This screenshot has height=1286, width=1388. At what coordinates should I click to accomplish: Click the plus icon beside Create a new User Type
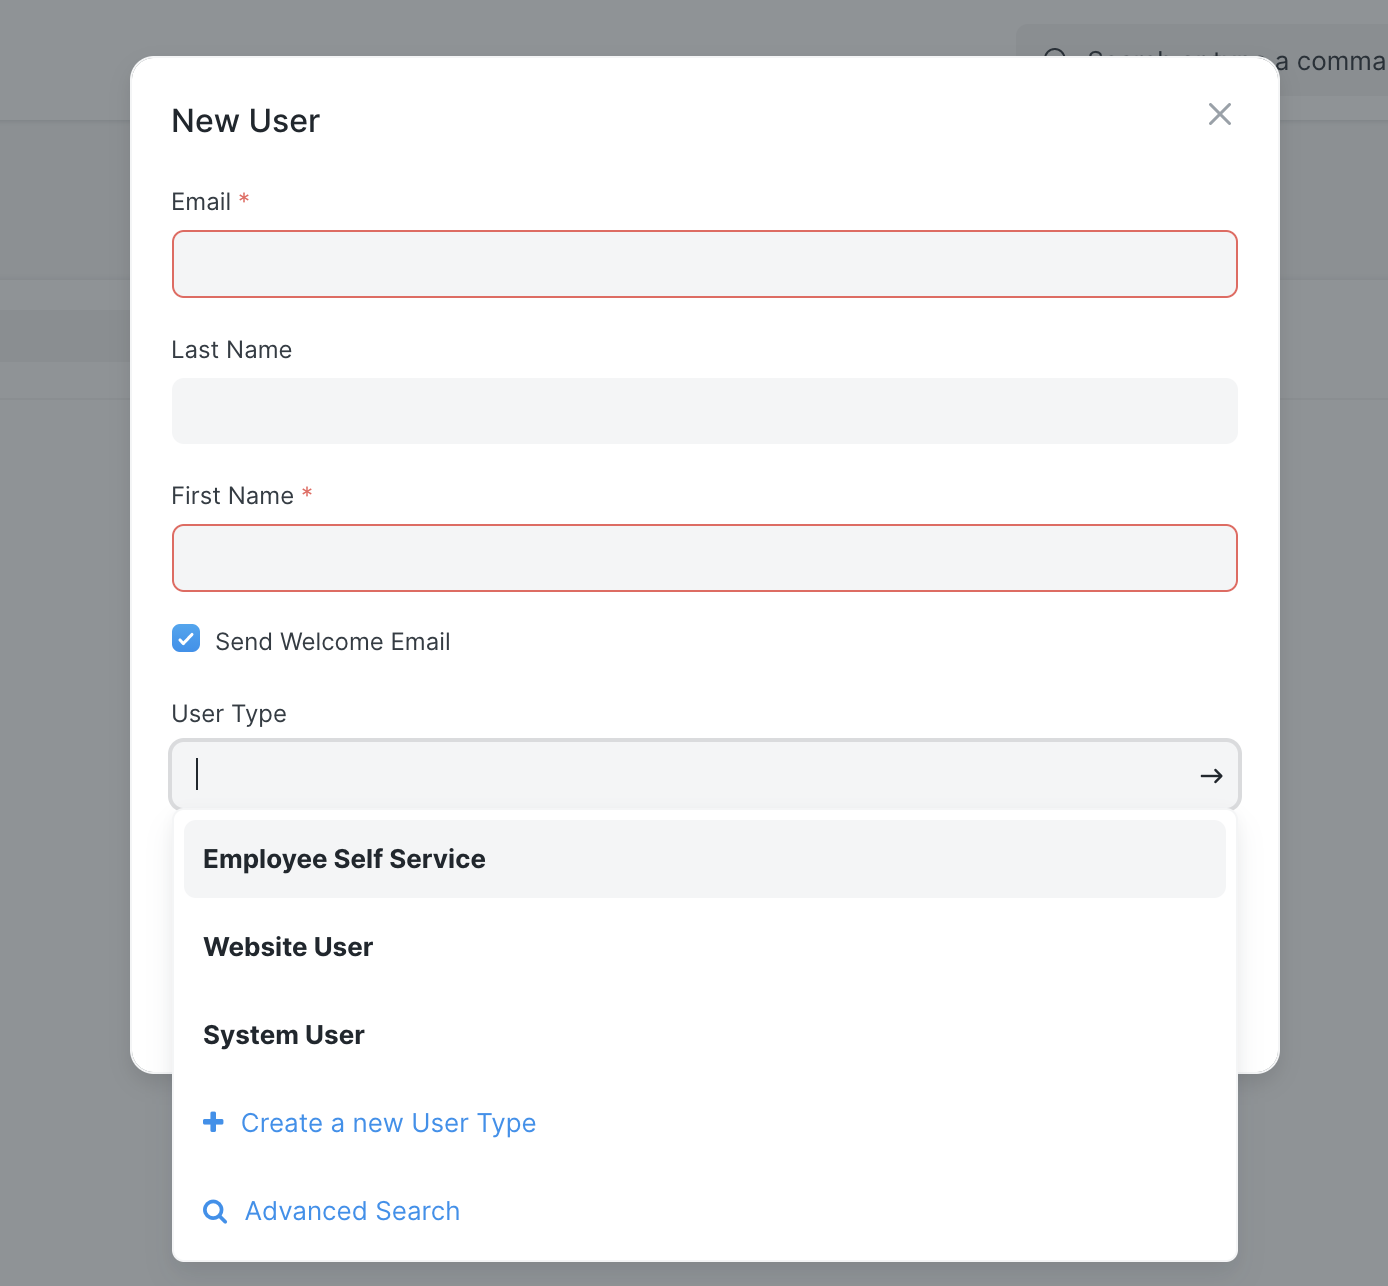click(x=214, y=1122)
